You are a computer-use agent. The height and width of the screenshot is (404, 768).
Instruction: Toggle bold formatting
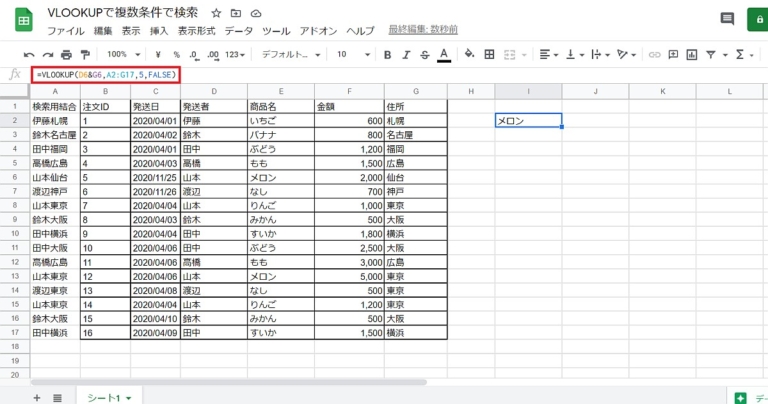coord(387,54)
